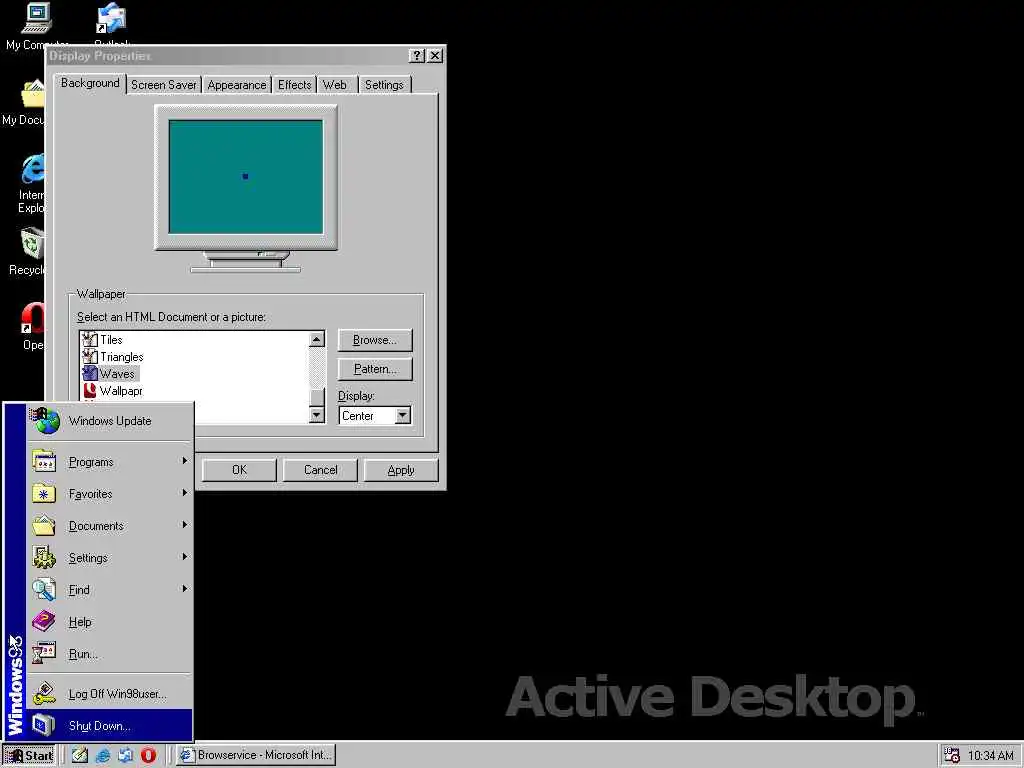The image size is (1024, 768).
Task: Expand the Programs submenu arrow
Action: (x=185, y=461)
